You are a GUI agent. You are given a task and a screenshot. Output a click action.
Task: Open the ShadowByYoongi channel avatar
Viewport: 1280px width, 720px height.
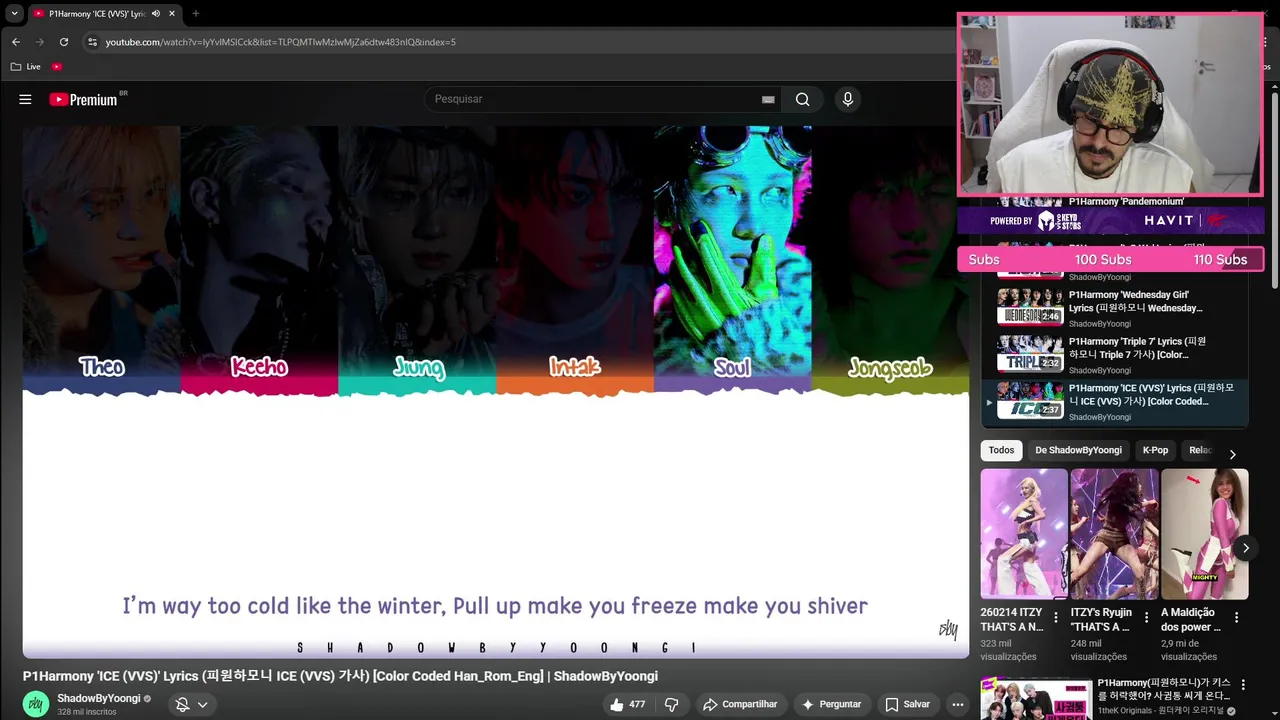36,704
